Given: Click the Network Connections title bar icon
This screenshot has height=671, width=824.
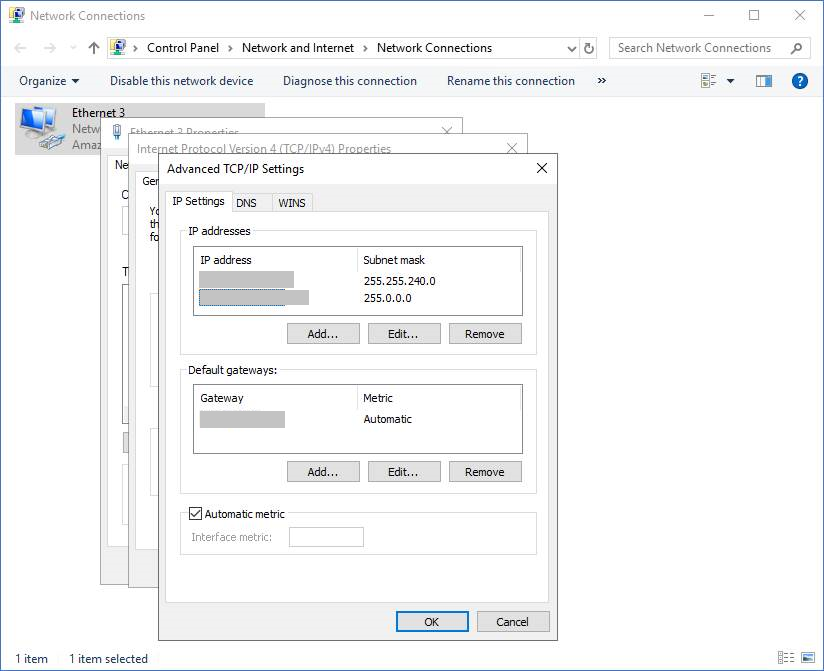Looking at the screenshot, I should pyautogui.click(x=16, y=15).
